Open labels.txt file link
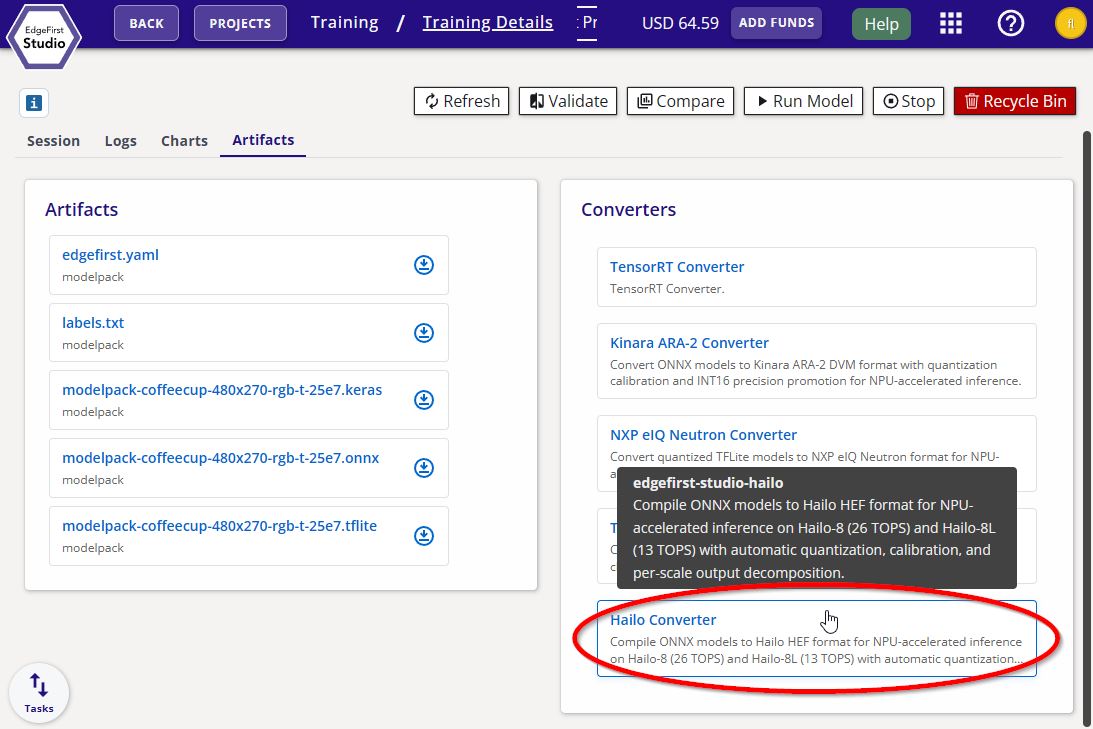This screenshot has height=729, width=1093. point(93,323)
